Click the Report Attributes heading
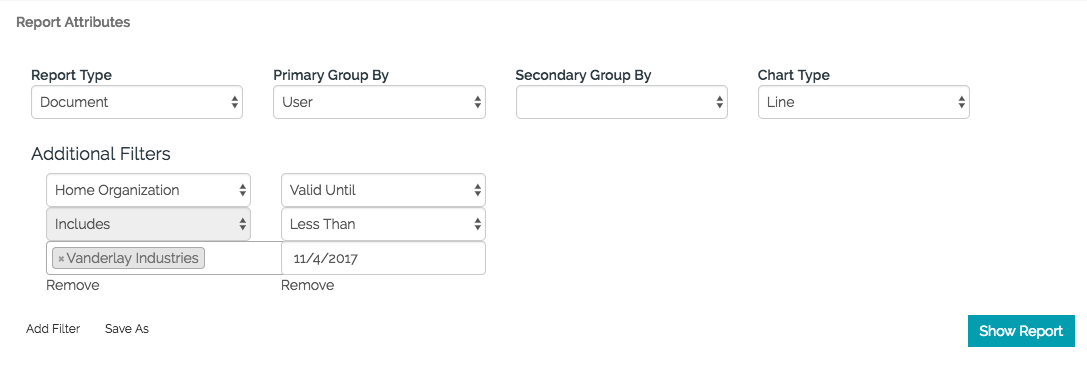This screenshot has width=1087, height=378. [x=73, y=22]
